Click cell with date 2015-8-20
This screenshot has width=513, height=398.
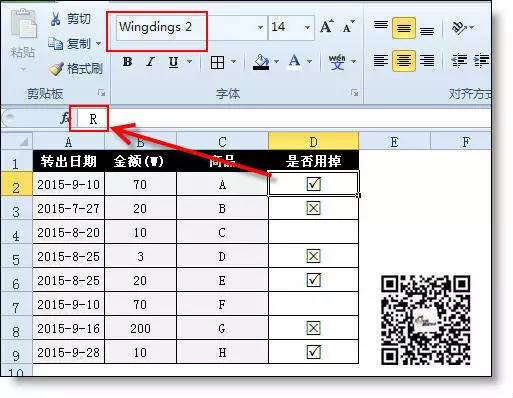tap(69, 232)
